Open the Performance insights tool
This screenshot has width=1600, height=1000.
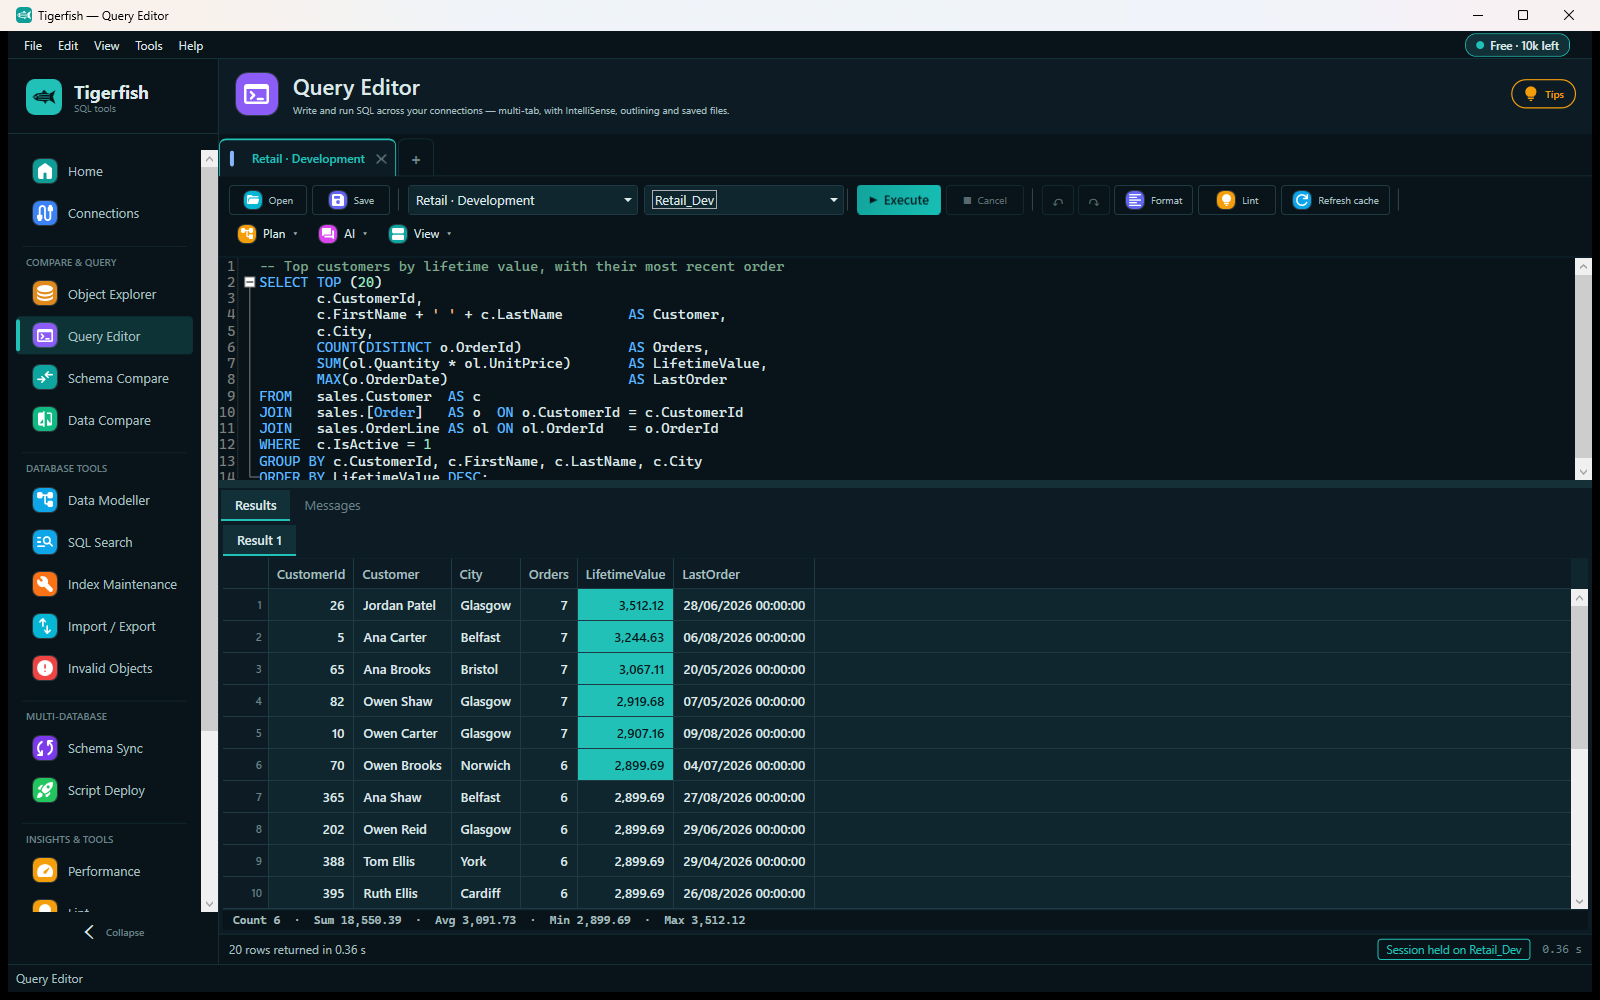(104, 871)
